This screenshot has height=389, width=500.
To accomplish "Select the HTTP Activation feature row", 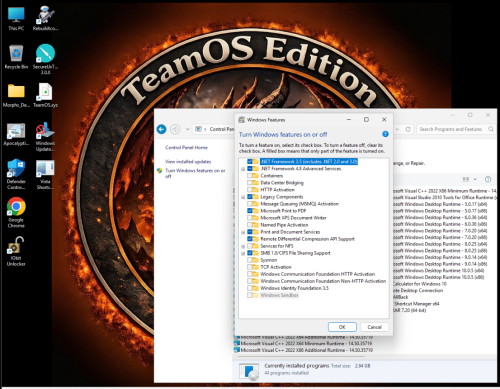I will click(x=277, y=190).
